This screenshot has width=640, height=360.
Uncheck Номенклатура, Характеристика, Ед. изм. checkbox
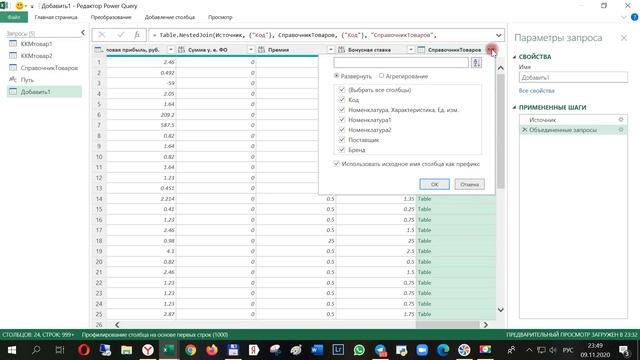click(x=342, y=110)
